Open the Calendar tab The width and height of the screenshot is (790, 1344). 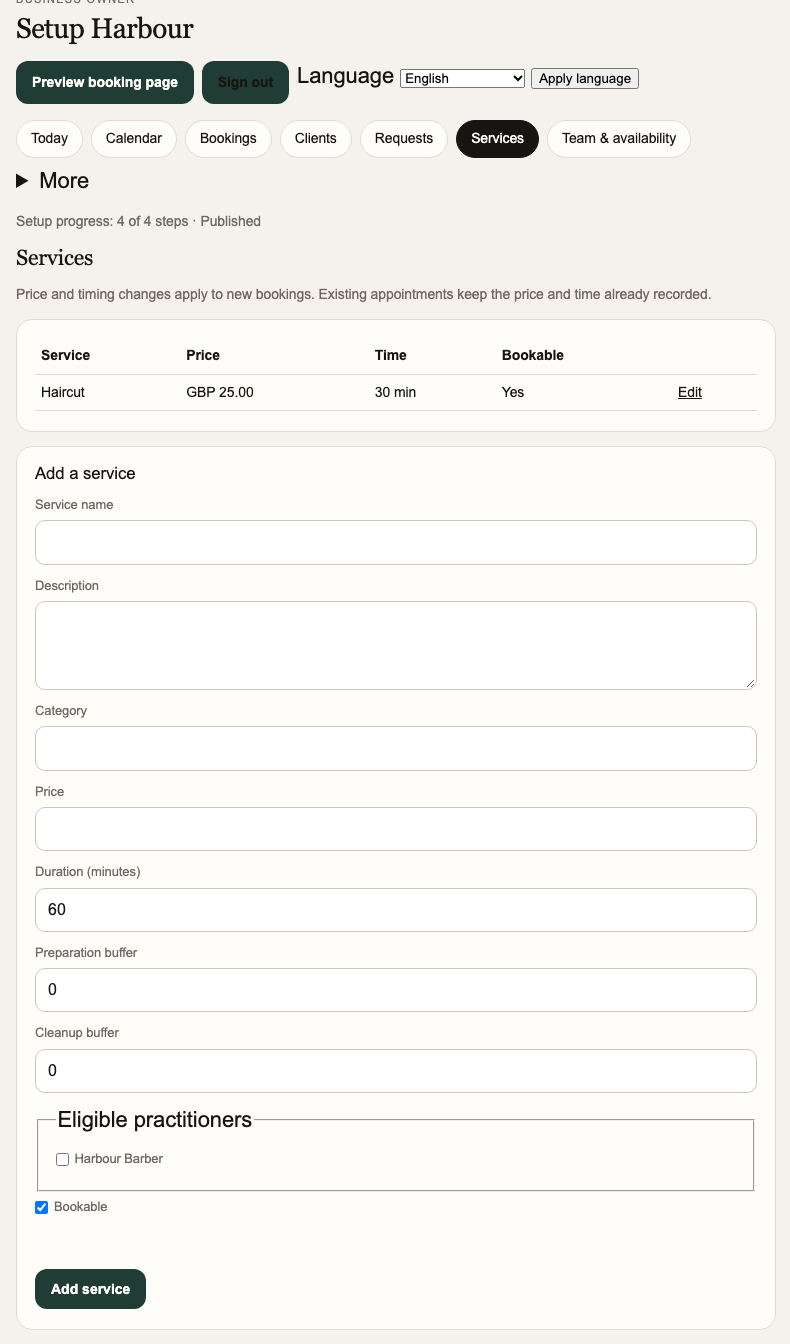[134, 138]
